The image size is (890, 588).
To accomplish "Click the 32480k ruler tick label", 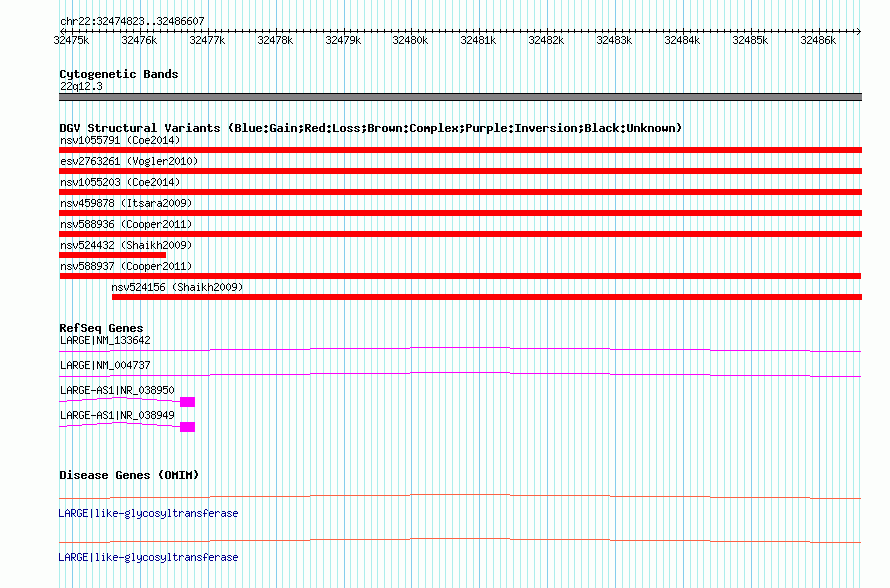I will click(x=410, y=40).
